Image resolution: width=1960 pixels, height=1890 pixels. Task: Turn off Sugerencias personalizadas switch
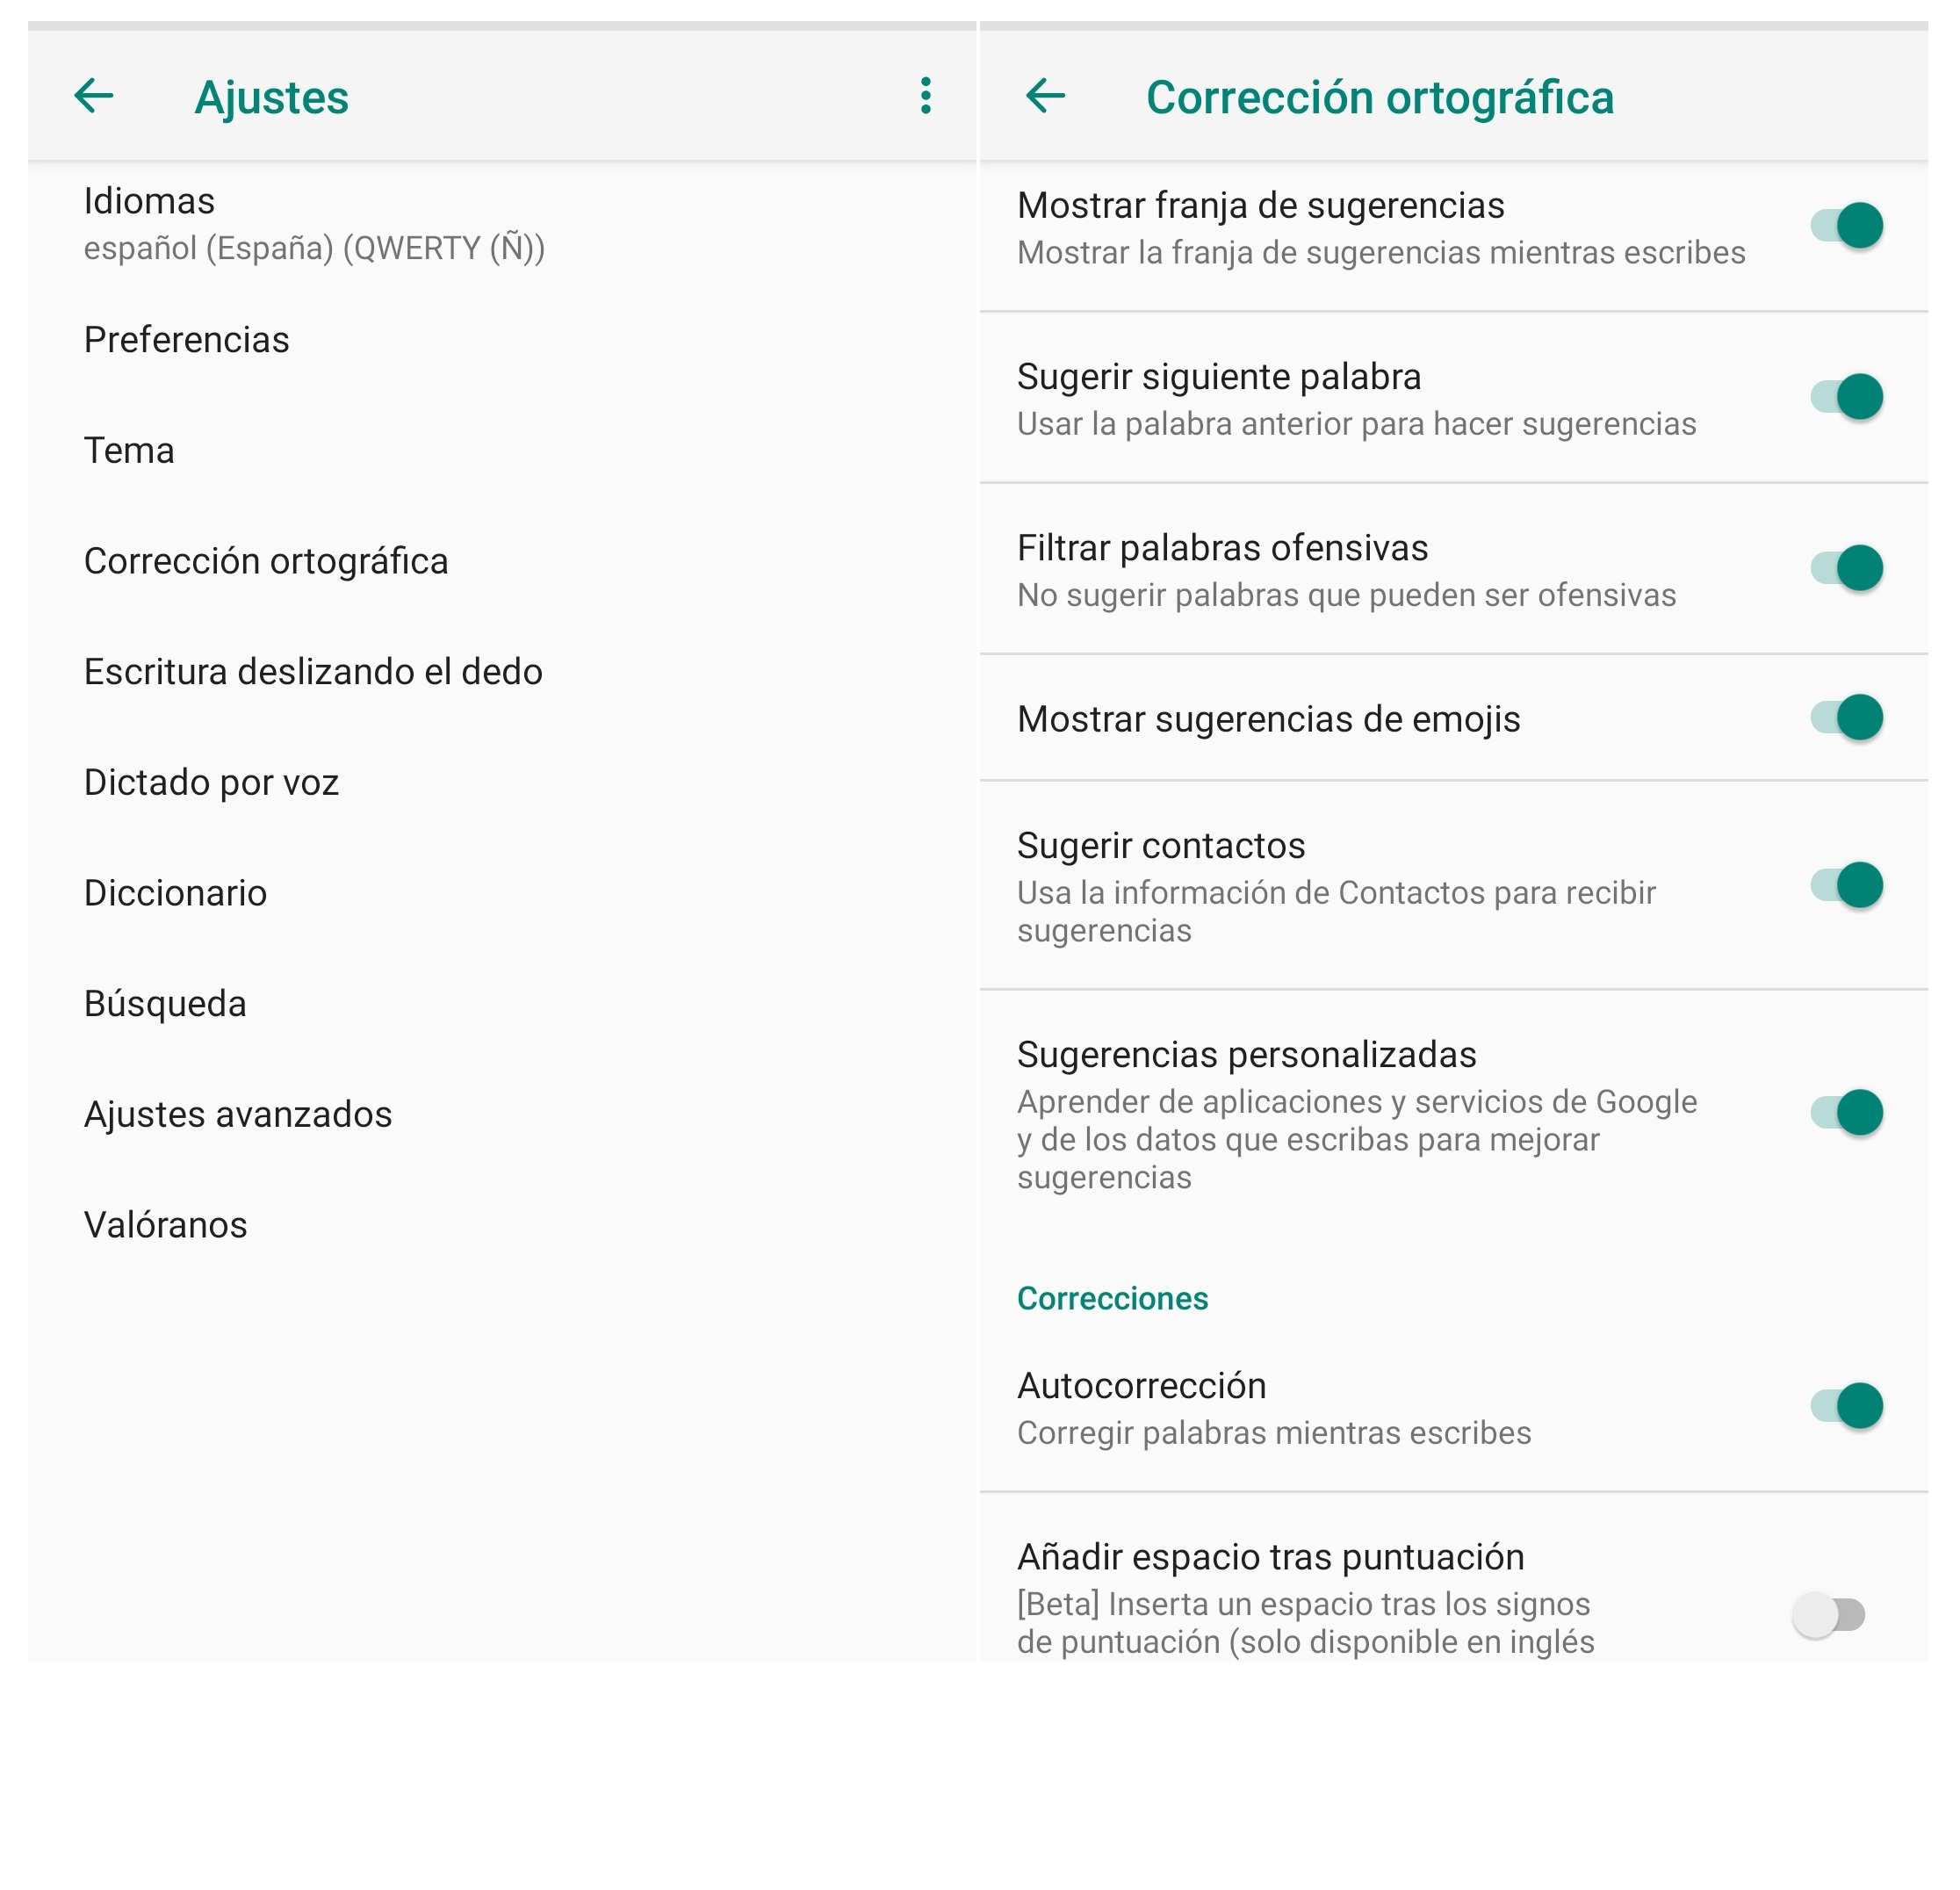[x=1846, y=1113]
